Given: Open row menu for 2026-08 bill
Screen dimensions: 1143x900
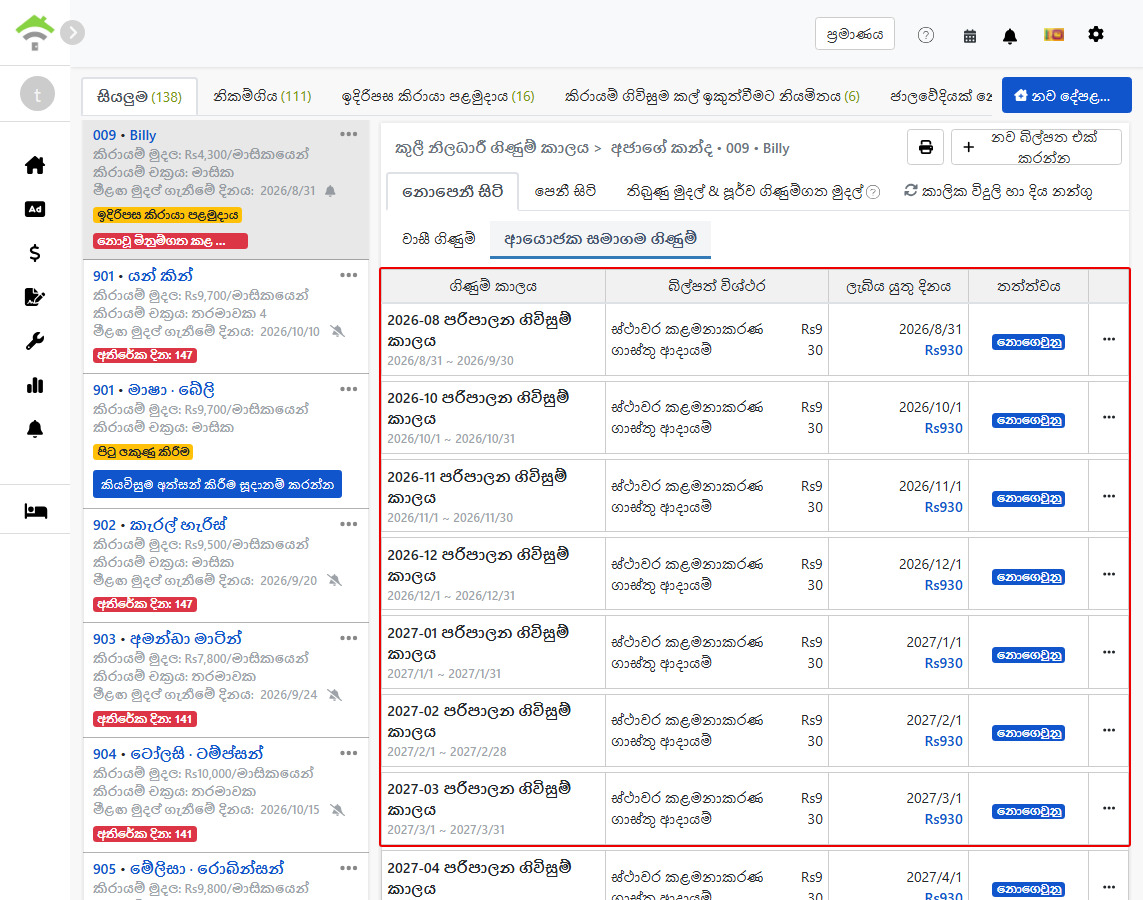Looking at the screenshot, I should coord(1109,339).
